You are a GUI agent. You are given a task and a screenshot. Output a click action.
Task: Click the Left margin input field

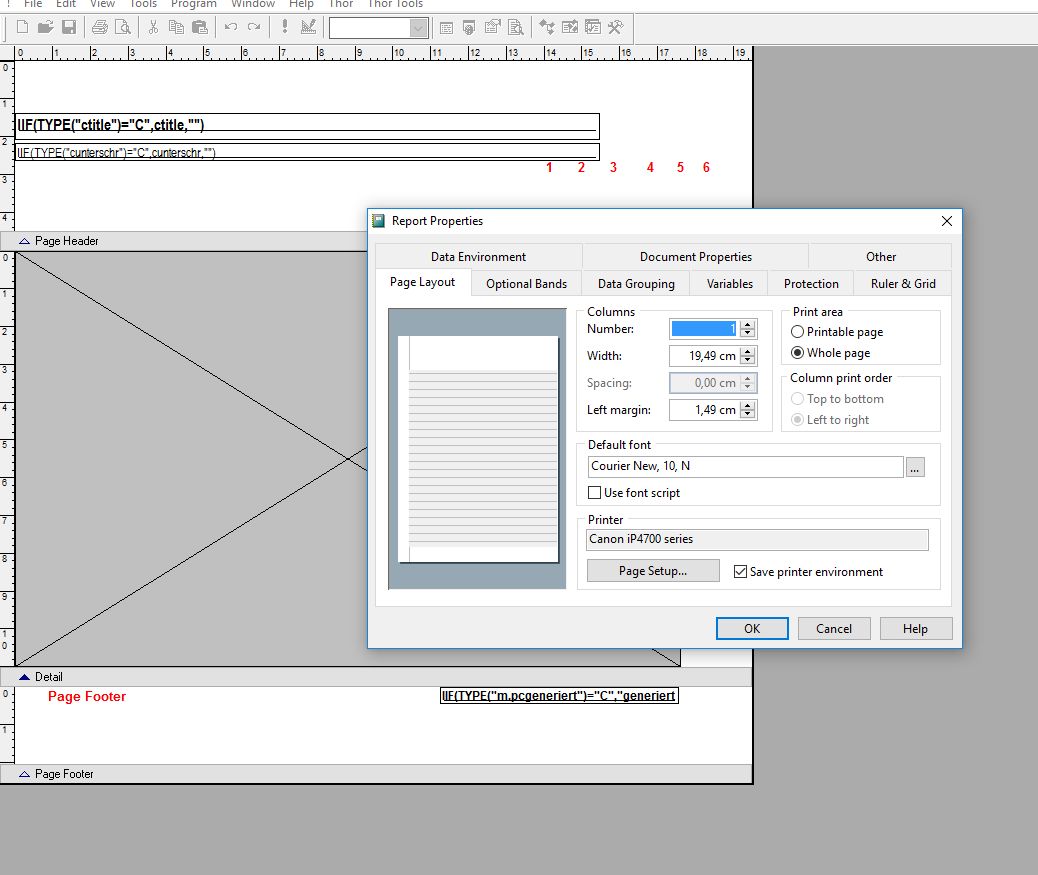[x=704, y=410]
